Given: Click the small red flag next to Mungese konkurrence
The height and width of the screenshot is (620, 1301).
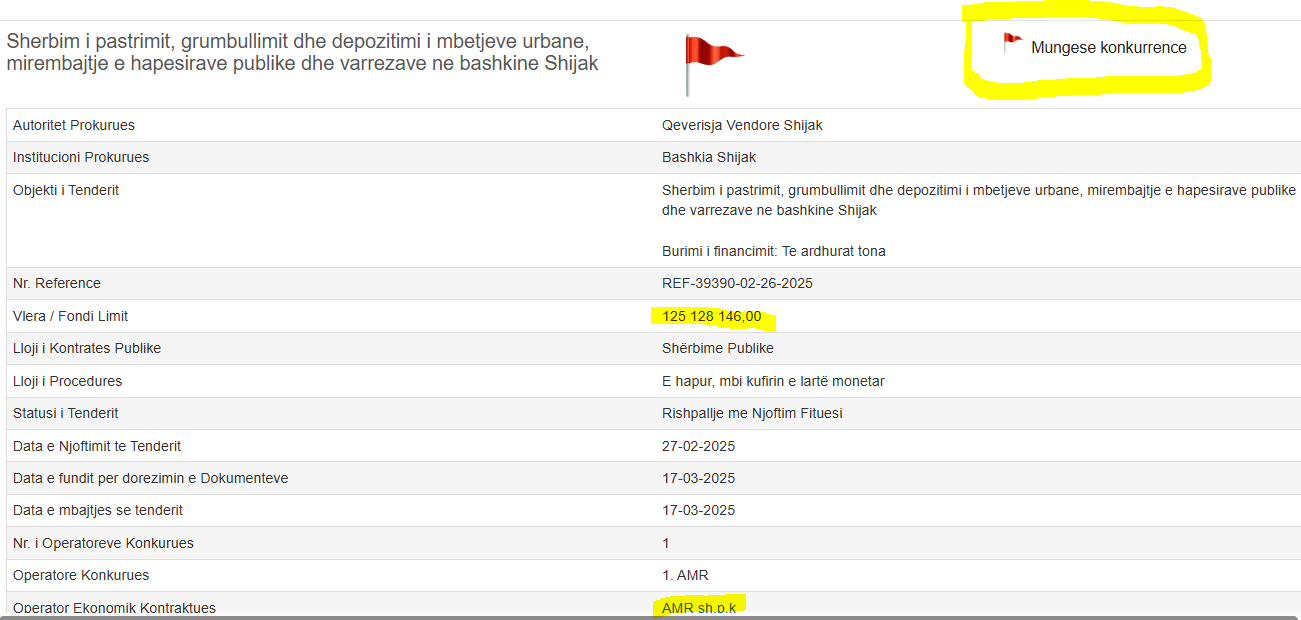Looking at the screenshot, I should tap(1012, 43).
